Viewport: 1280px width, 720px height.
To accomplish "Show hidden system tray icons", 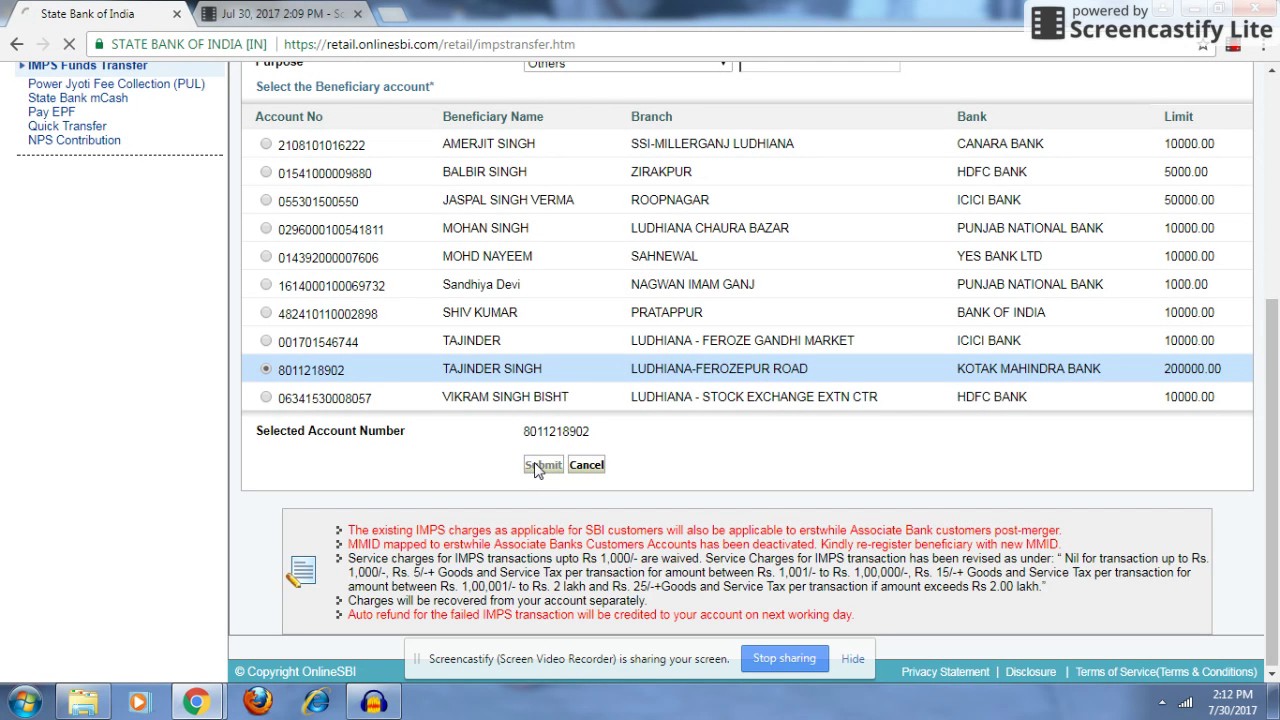I will coord(1162,702).
